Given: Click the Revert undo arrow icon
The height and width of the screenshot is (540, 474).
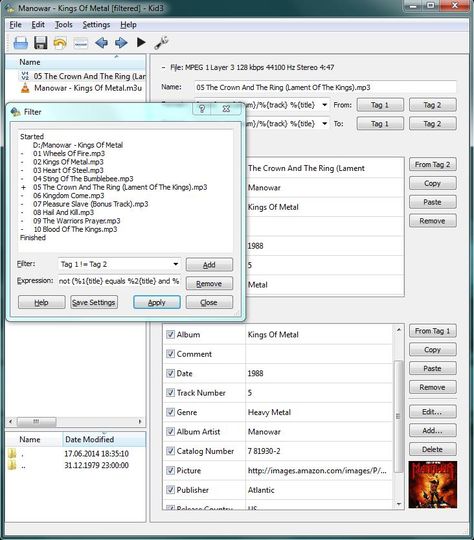Looking at the screenshot, I should coord(60,43).
